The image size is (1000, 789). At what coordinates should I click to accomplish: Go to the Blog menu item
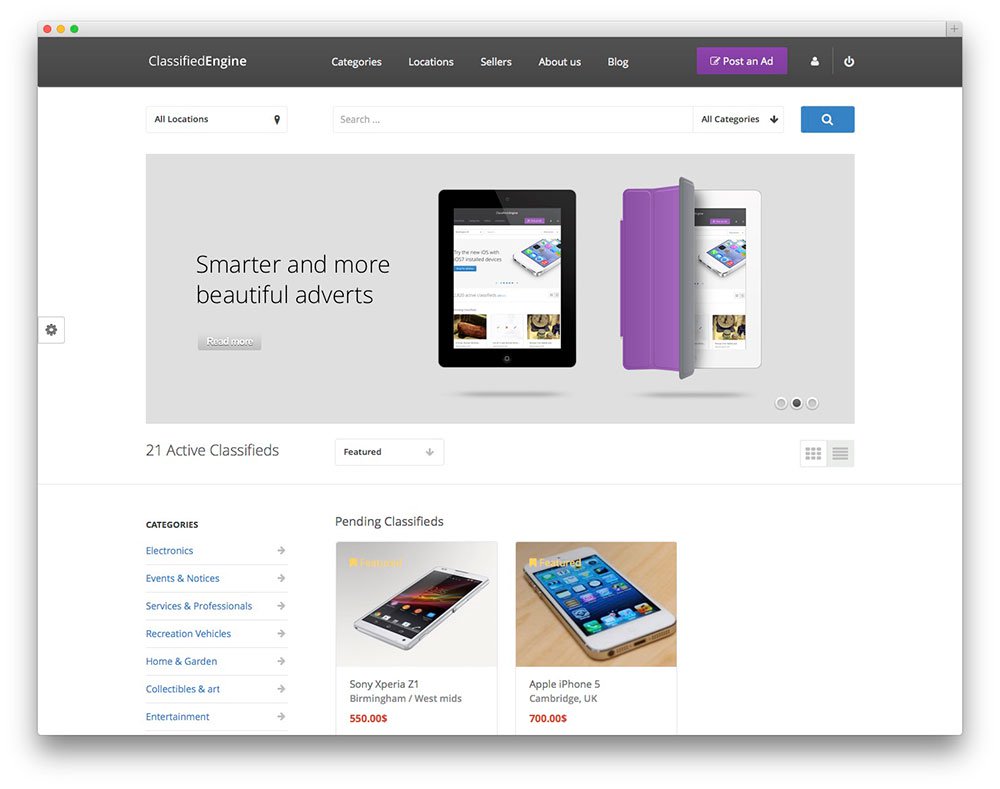(618, 62)
